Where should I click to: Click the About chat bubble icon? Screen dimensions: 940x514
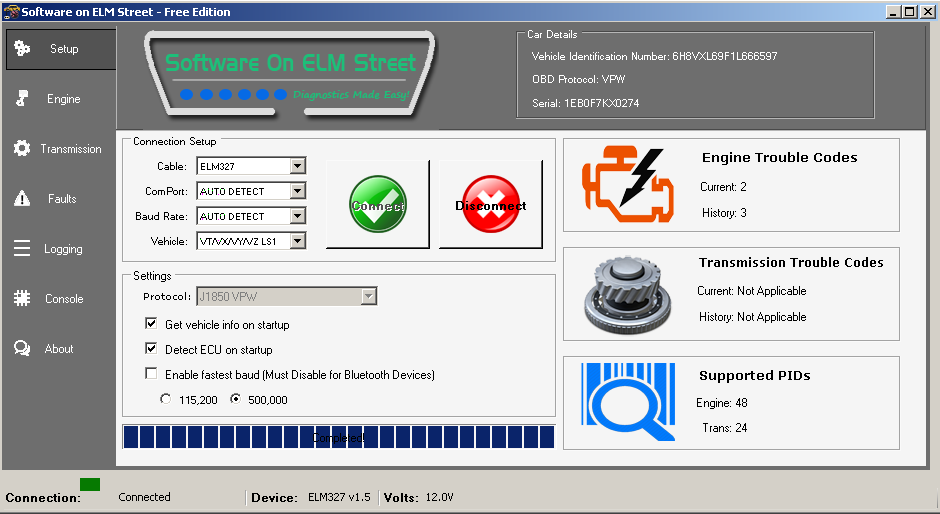22,348
